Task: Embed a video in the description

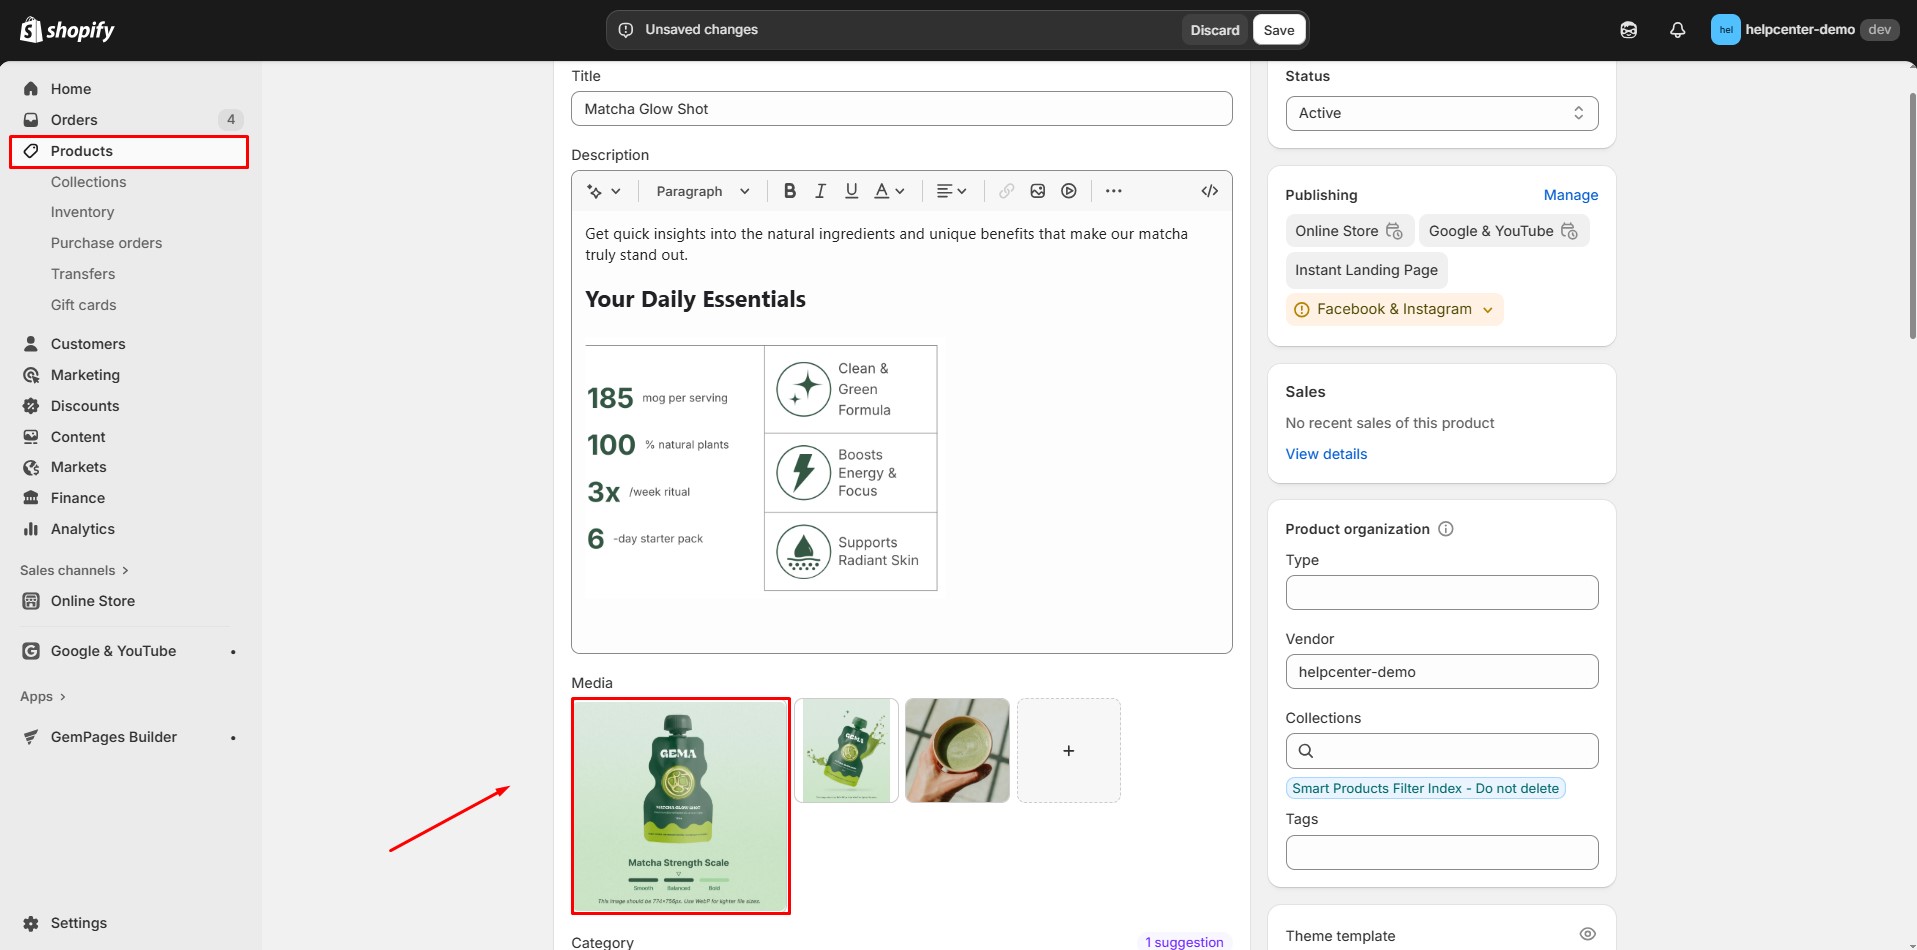Action: [1069, 190]
